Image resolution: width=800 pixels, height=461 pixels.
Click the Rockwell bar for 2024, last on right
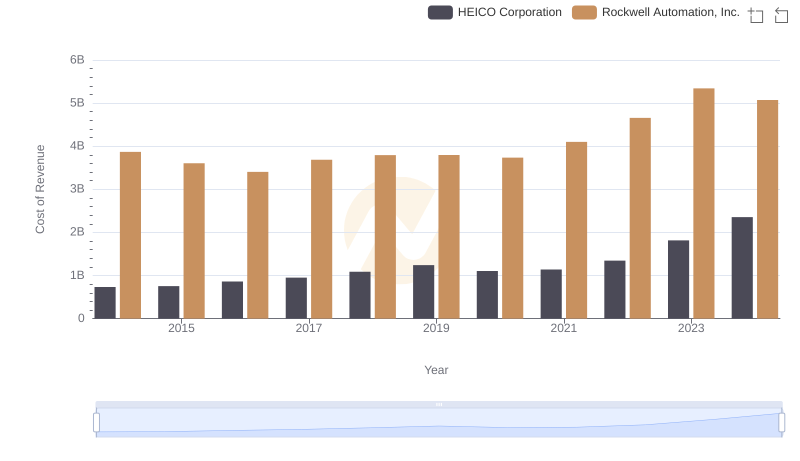(x=767, y=210)
